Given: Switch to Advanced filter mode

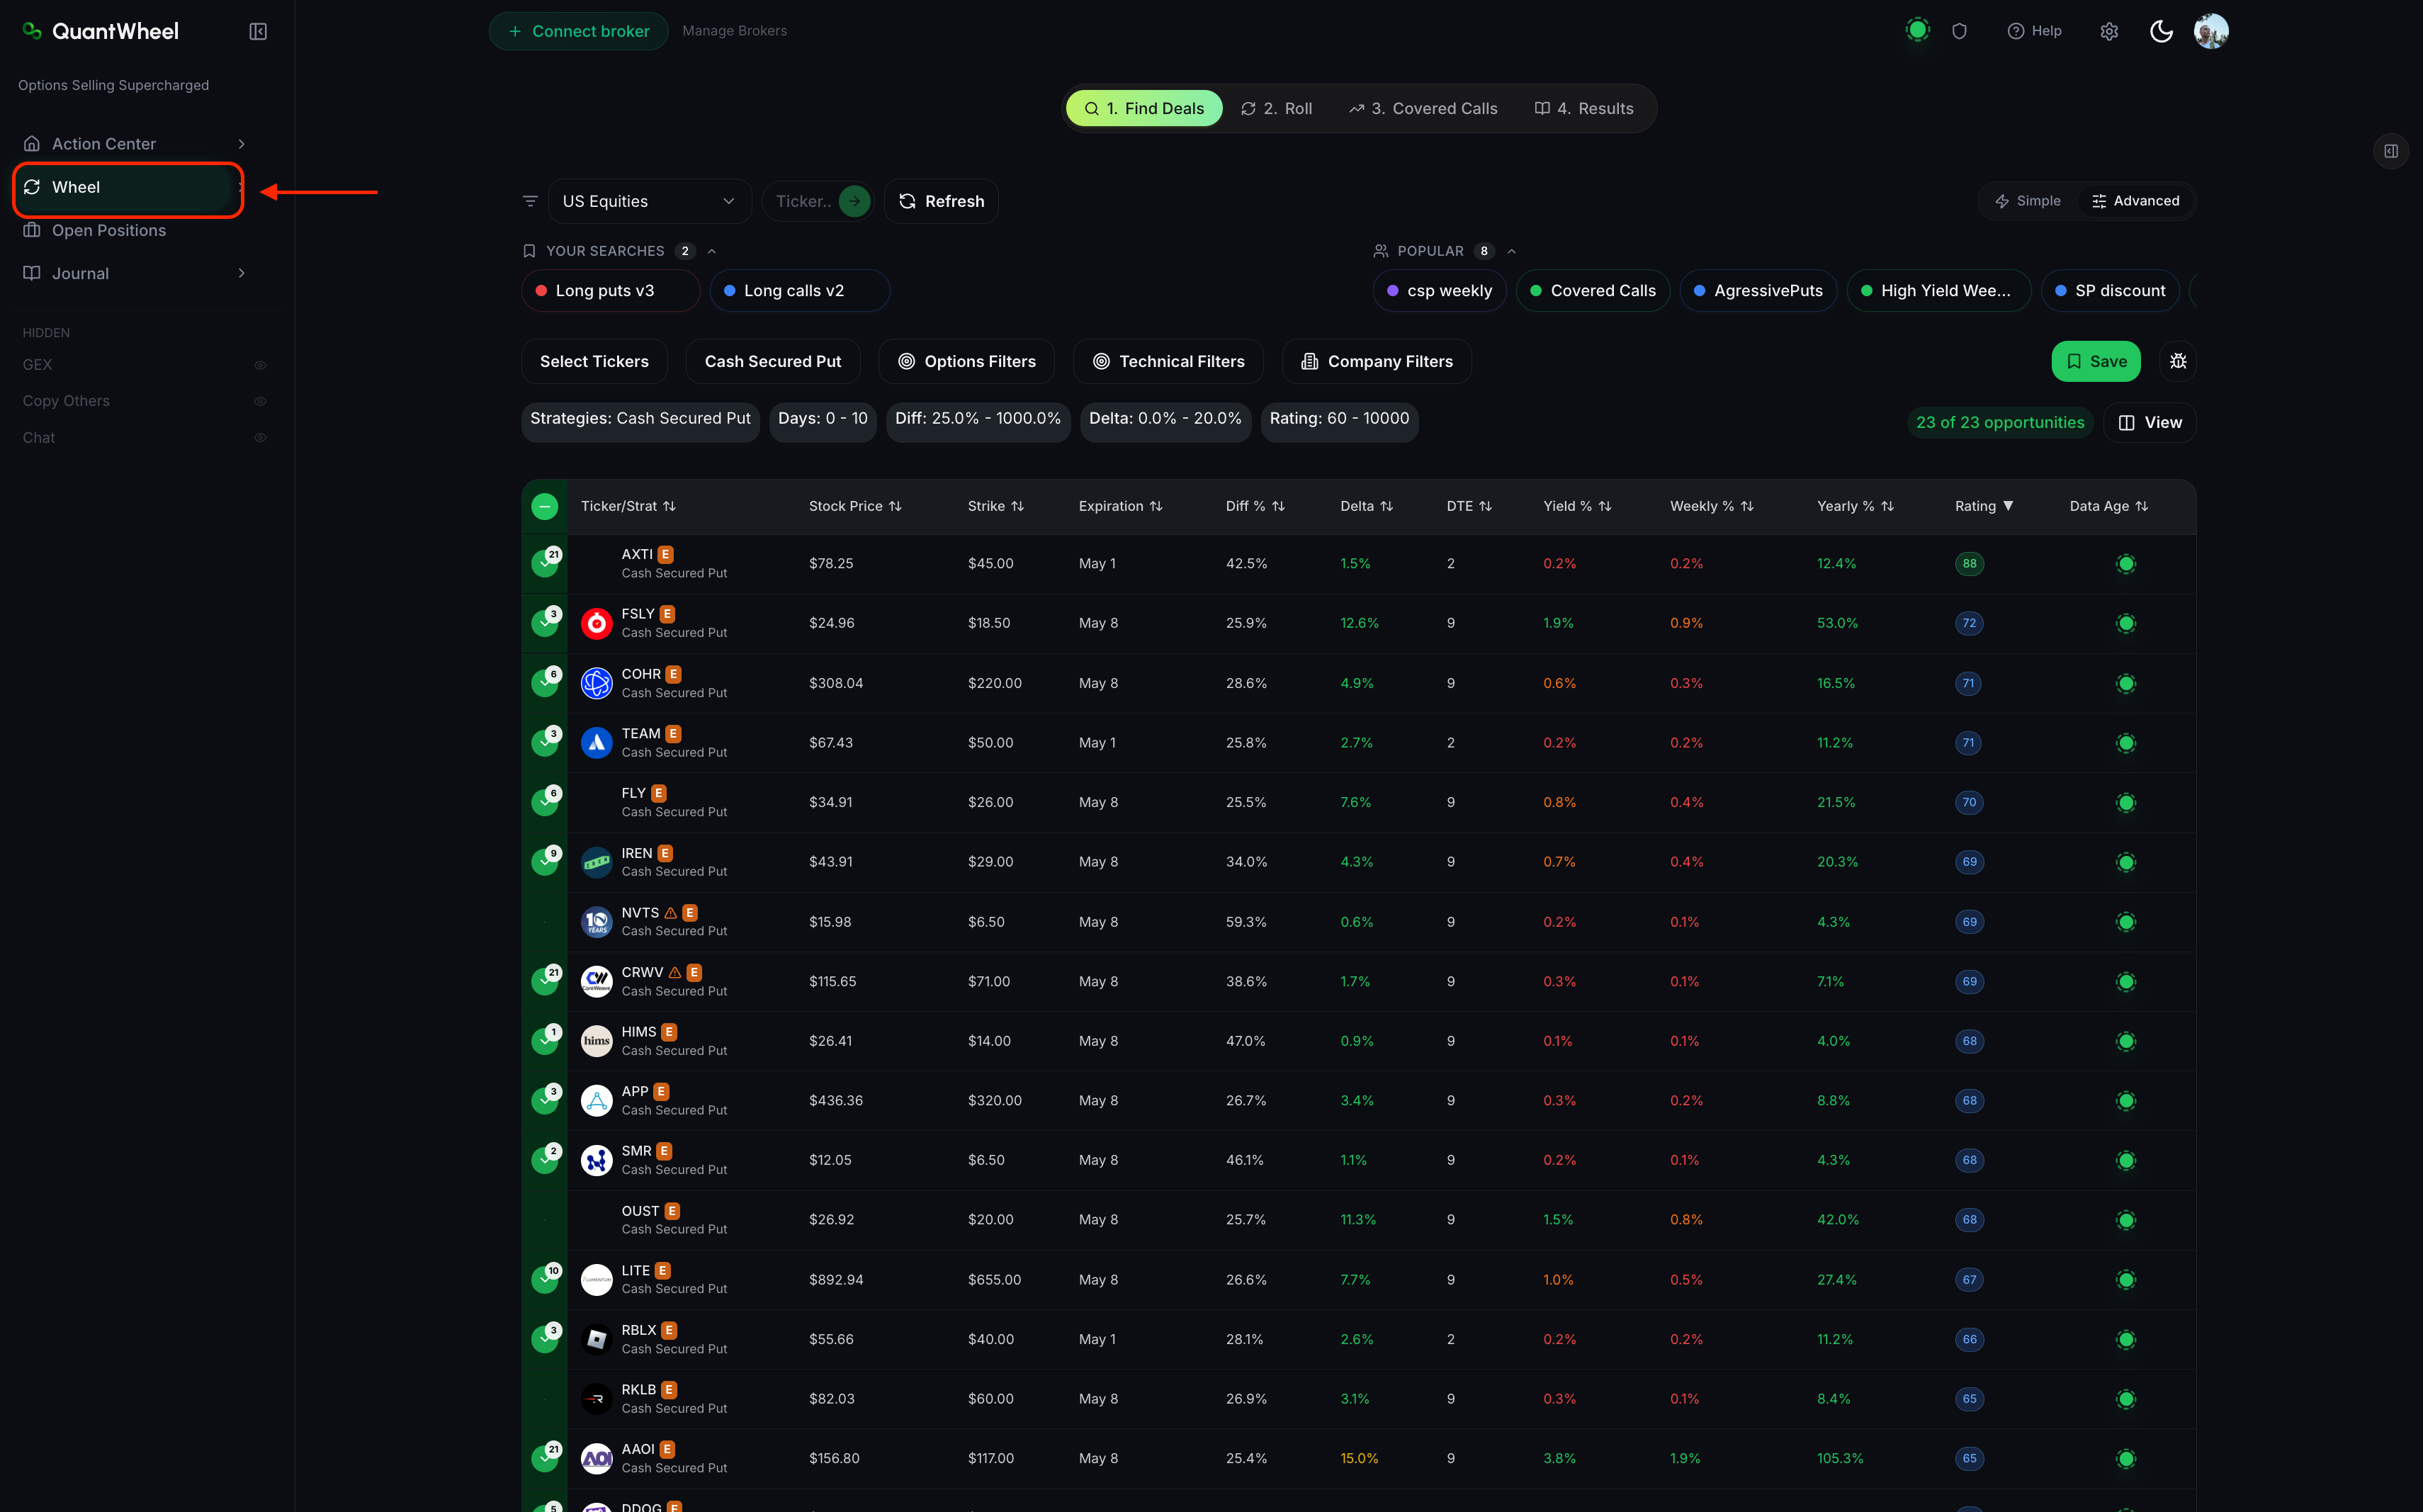Looking at the screenshot, I should coord(2135,201).
